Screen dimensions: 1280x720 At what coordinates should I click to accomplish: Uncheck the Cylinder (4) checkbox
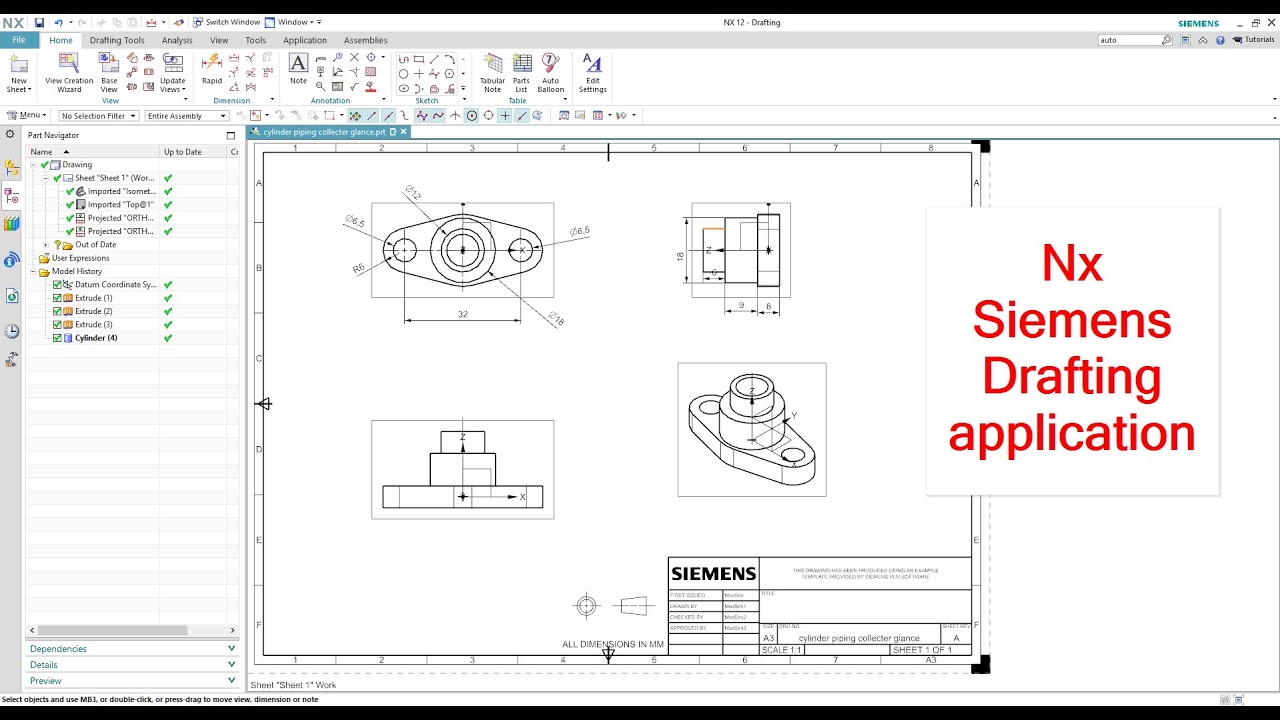[57, 338]
